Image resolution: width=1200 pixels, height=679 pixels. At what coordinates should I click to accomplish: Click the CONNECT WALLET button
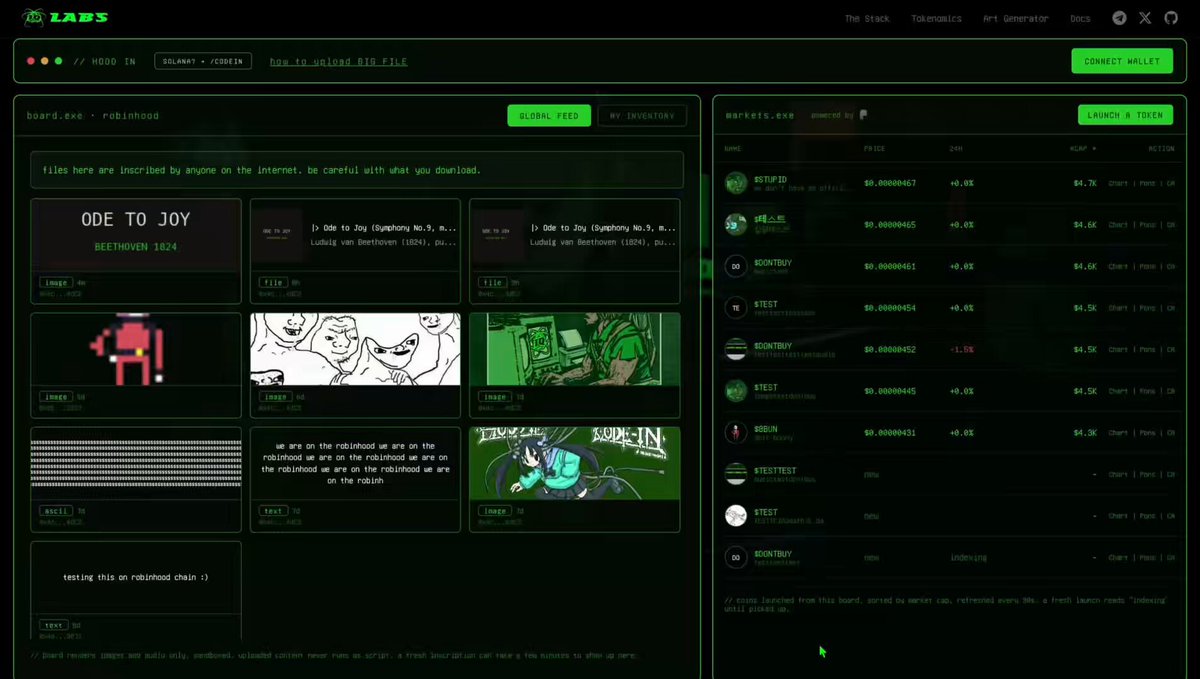coord(1122,61)
